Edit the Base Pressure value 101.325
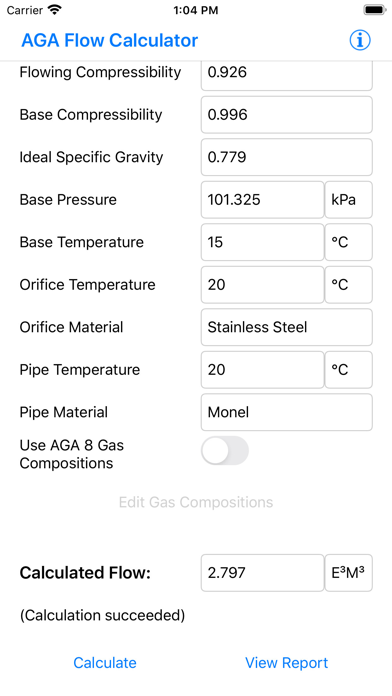The height and width of the screenshot is (696, 392). point(262,200)
